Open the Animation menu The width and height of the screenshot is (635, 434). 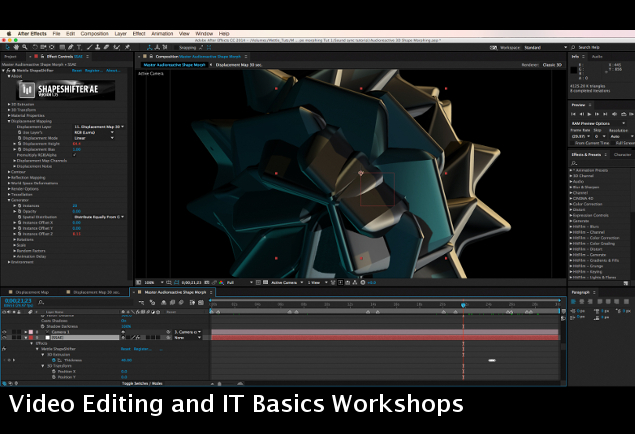click(x=160, y=33)
